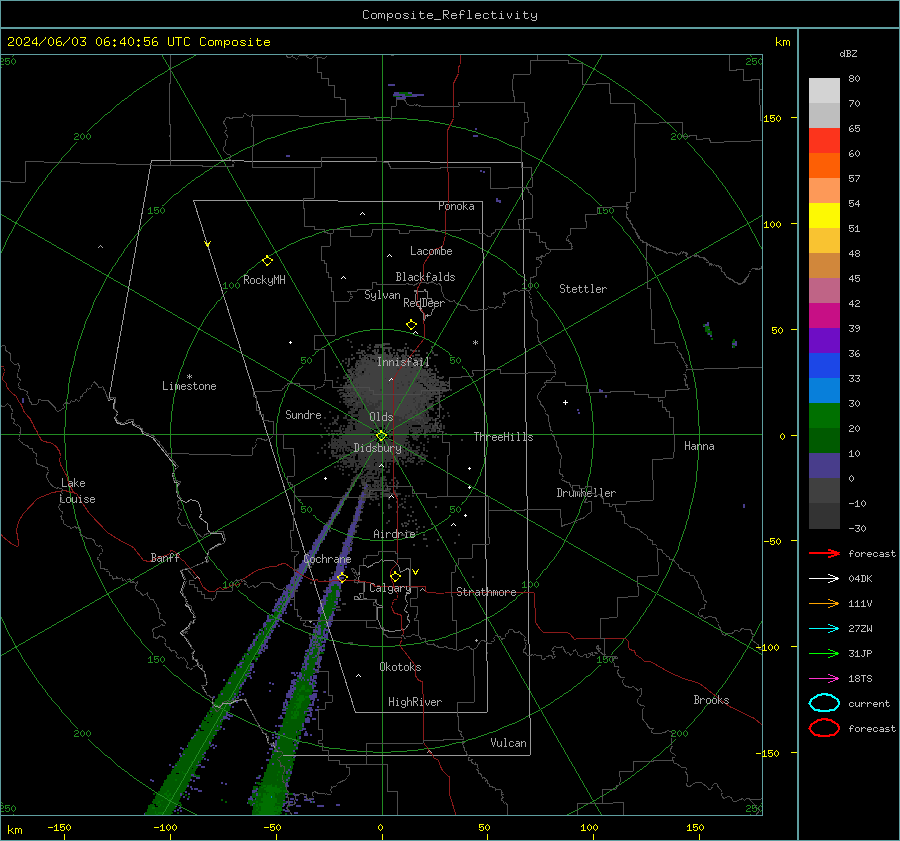This screenshot has width=900, height=841.
Task: Click the Sundre town label
Action: coord(303,415)
